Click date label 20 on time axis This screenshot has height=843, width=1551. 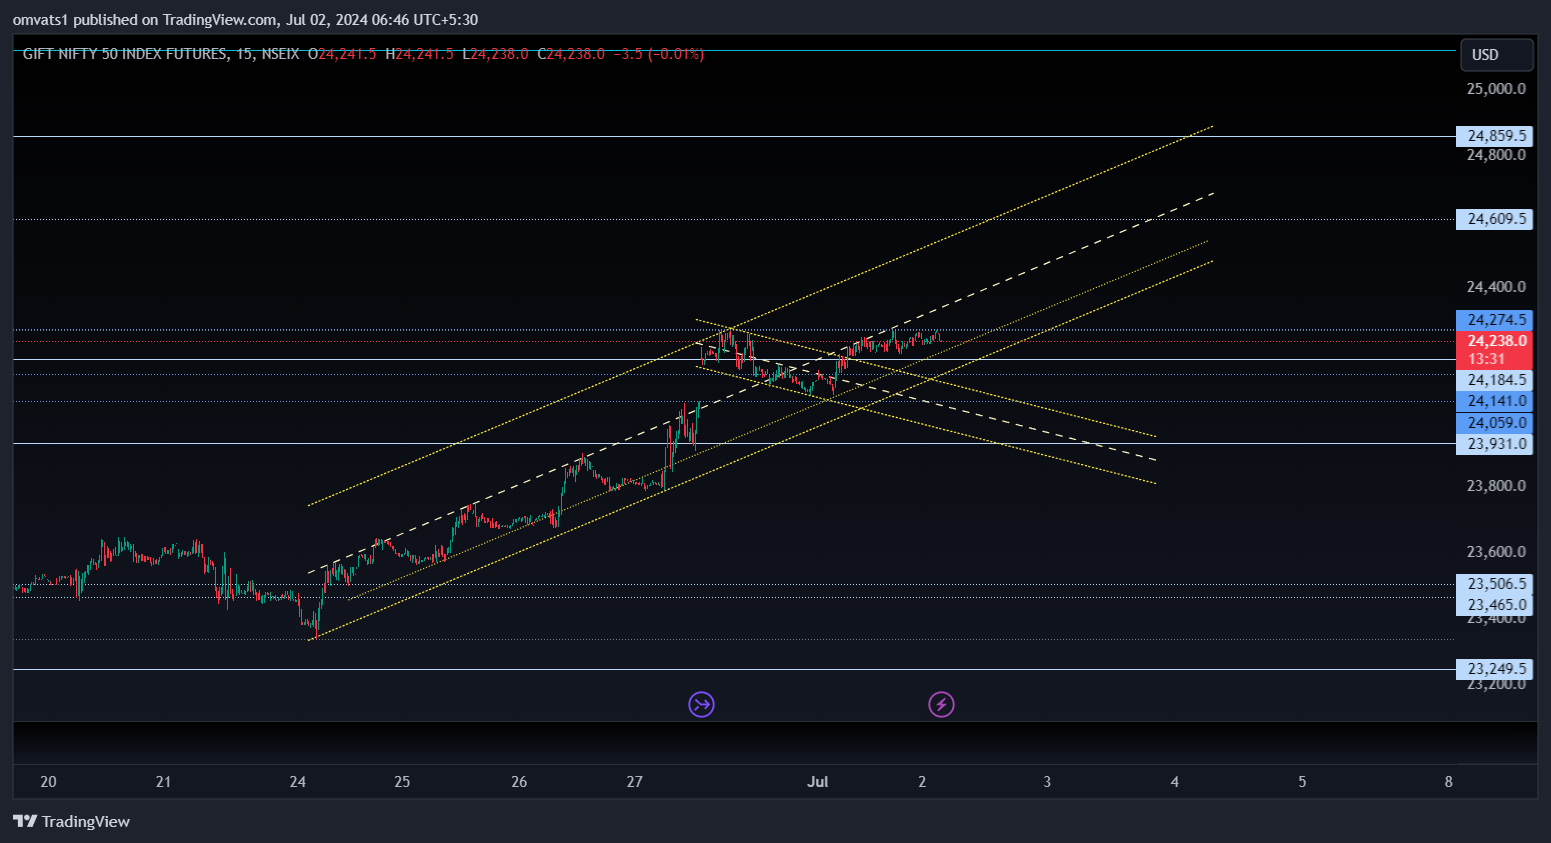click(48, 782)
